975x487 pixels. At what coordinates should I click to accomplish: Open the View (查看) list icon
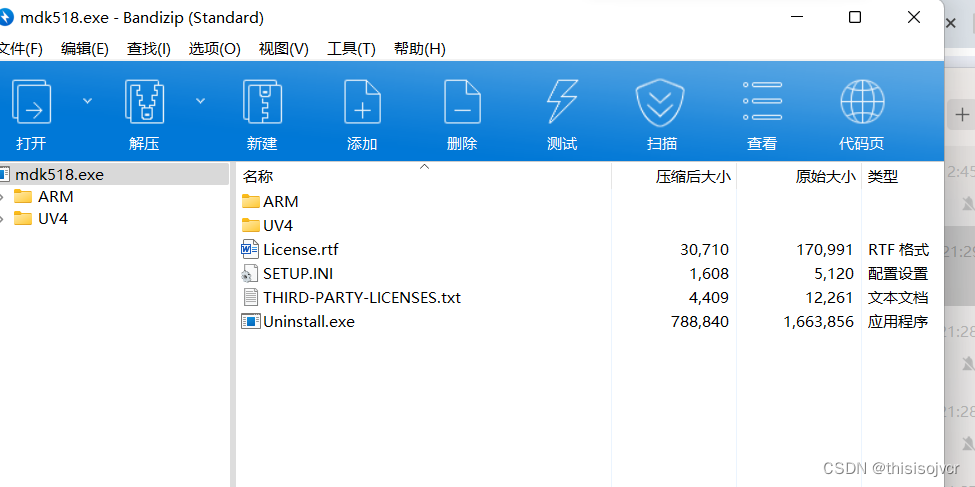click(762, 101)
